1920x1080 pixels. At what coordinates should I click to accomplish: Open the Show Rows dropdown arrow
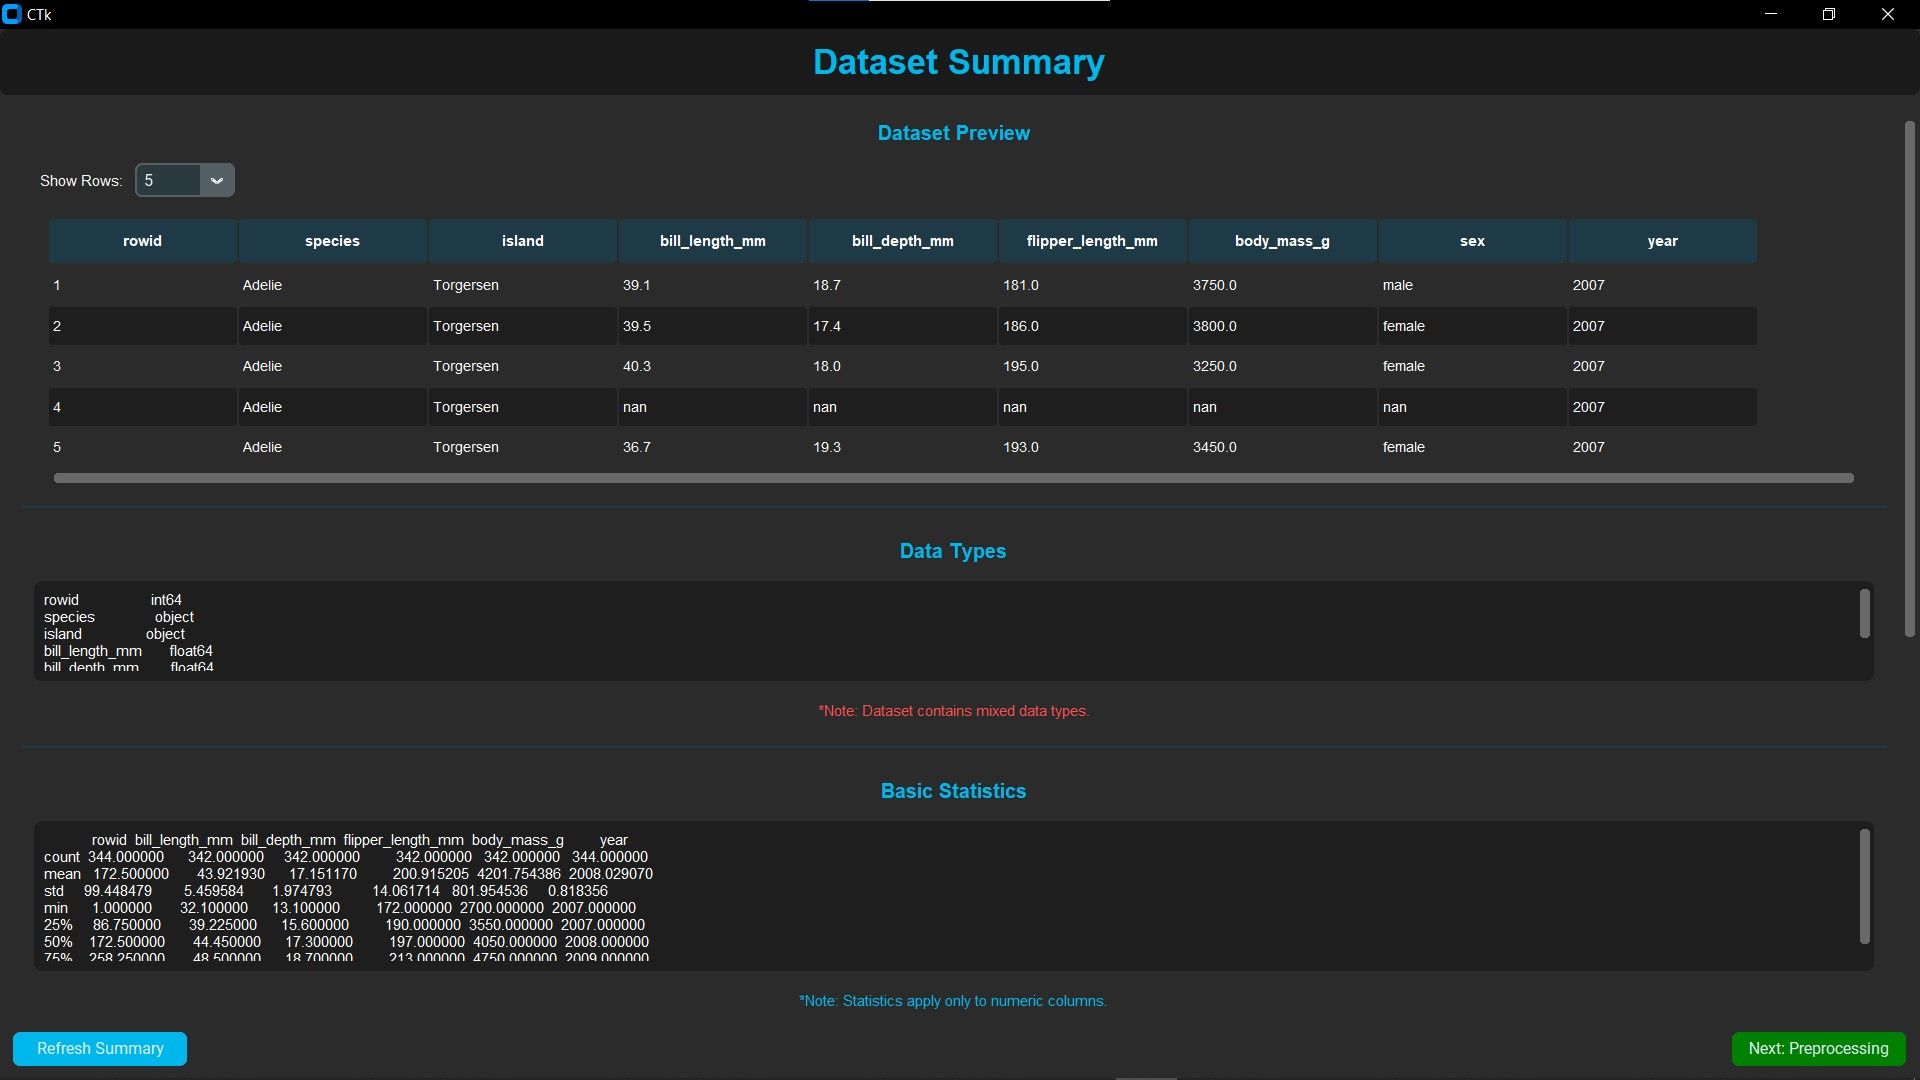pos(217,181)
